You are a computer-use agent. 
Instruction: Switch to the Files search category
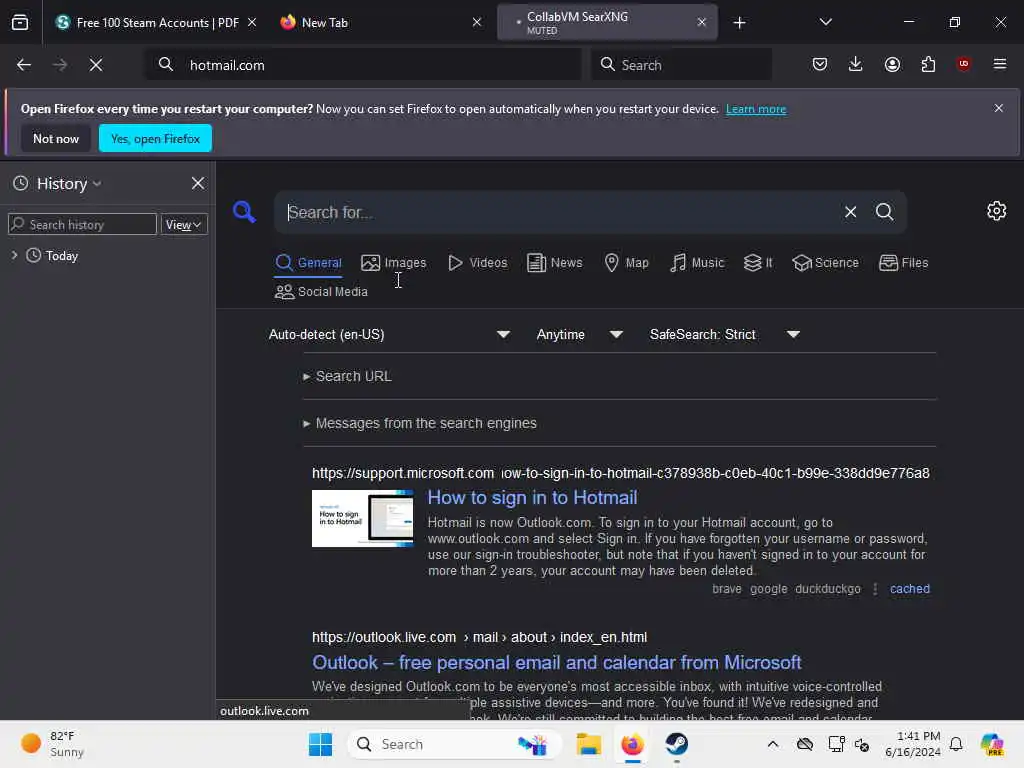coord(904,263)
